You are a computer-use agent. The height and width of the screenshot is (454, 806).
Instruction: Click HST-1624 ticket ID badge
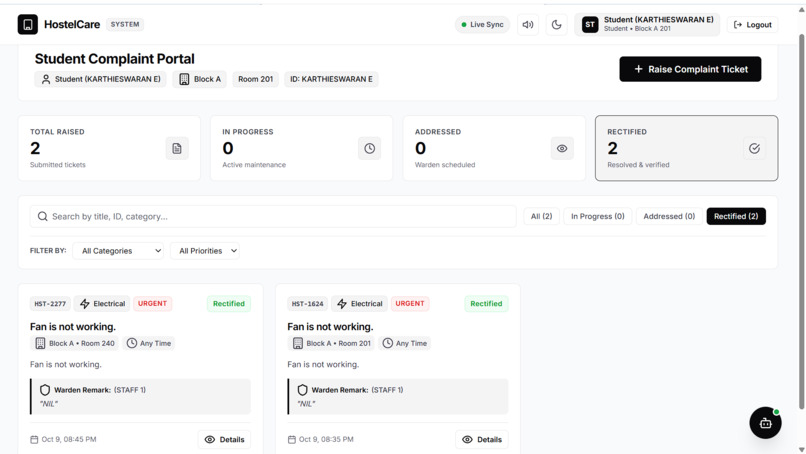tap(307, 304)
